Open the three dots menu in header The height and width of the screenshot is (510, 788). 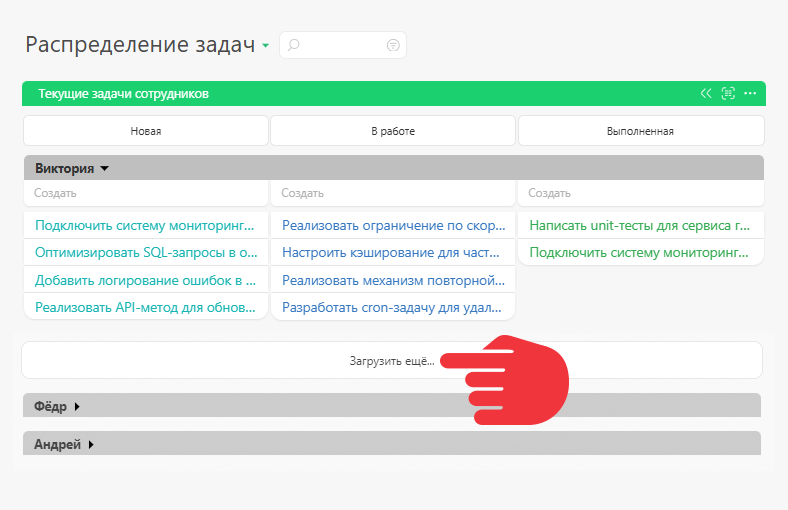click(750, 93)
